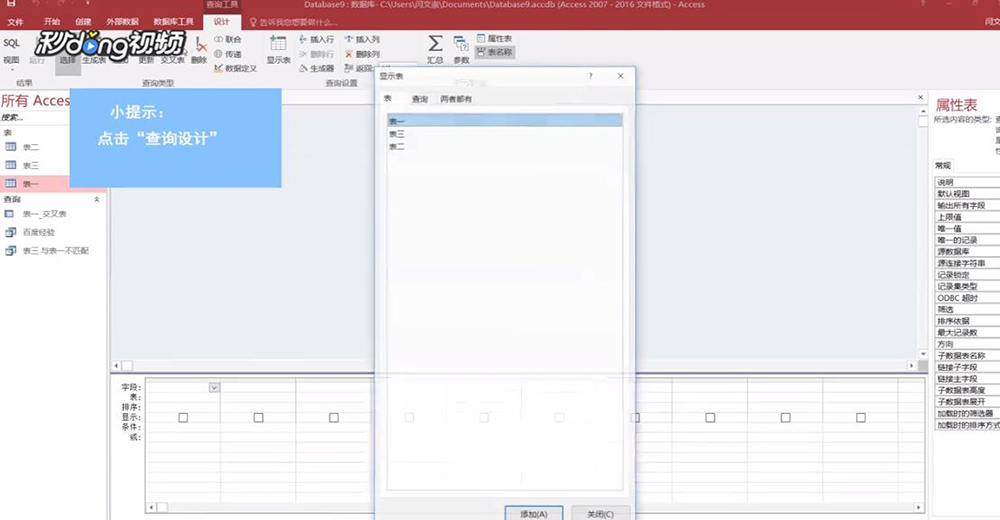Screen dimensions: 1000x520
Task: Switch to the 开始 (Home) ribbon tab
Action: [x=52, y=22]
